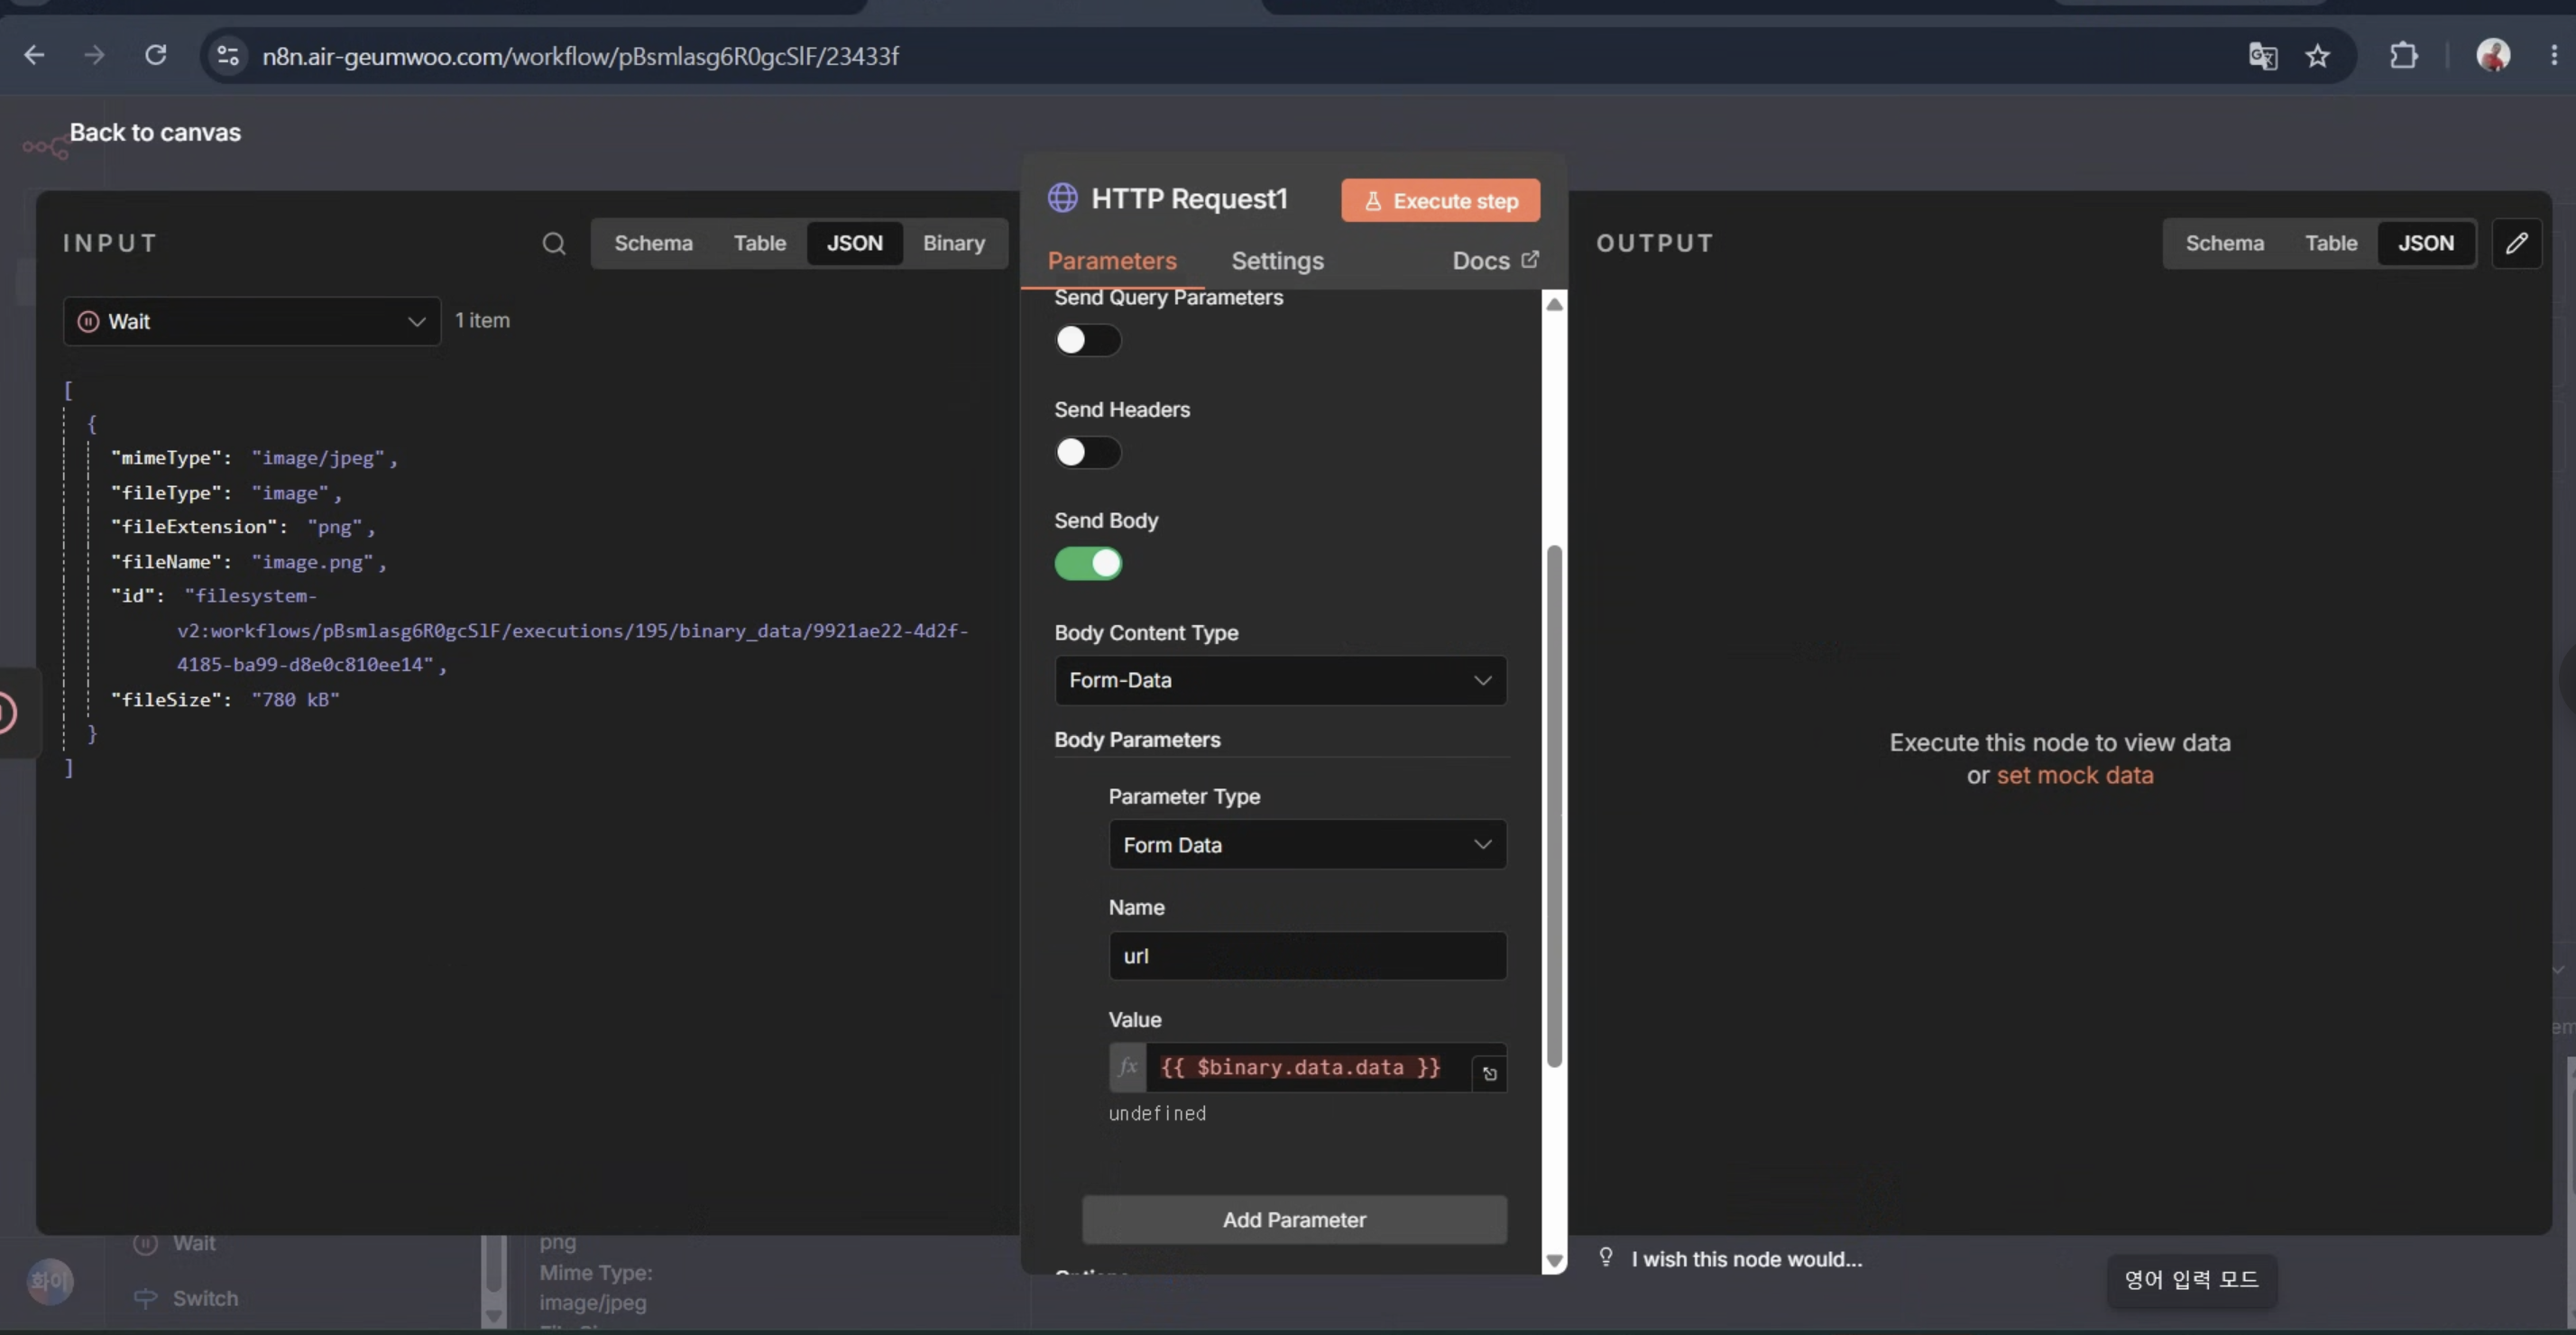Click the search icon in Input panel
The width and height of the screenshot is (2576, 1335).
[553, 243]
